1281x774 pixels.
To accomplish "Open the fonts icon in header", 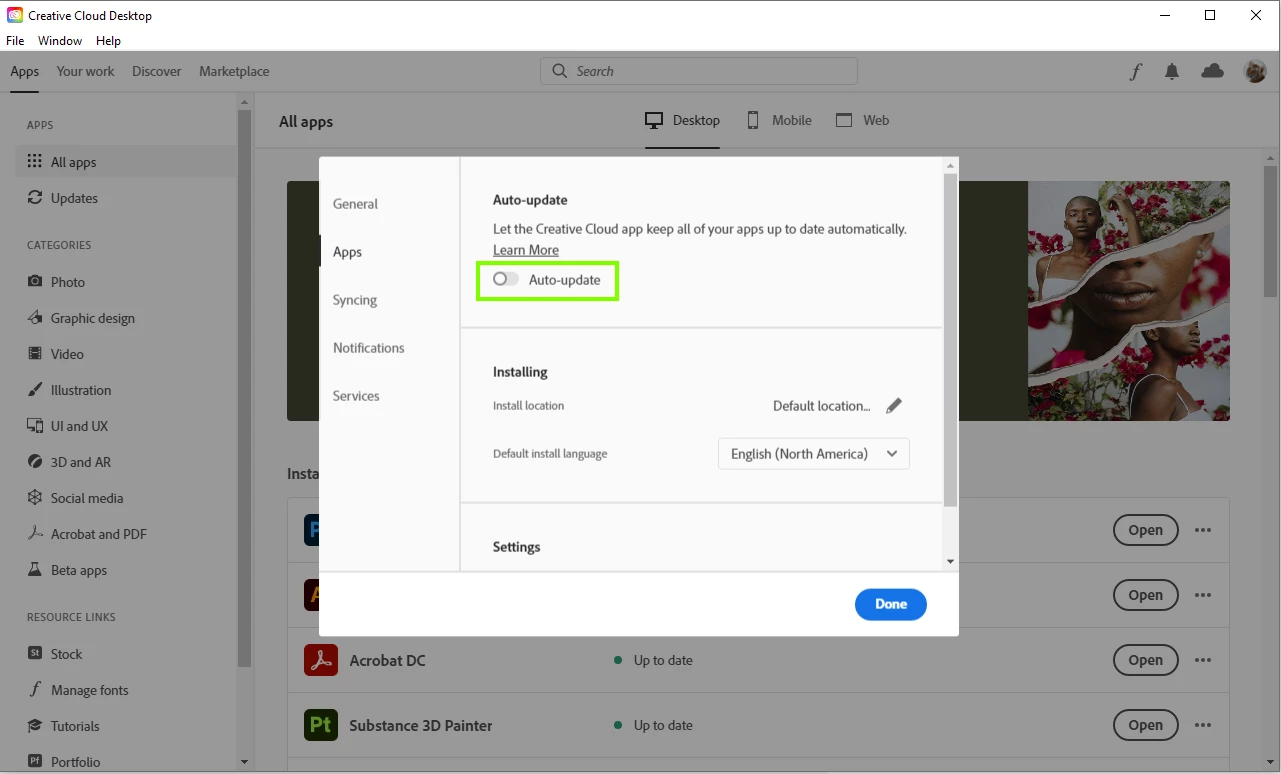I will pyautogui.click(x=1136, y=71).
